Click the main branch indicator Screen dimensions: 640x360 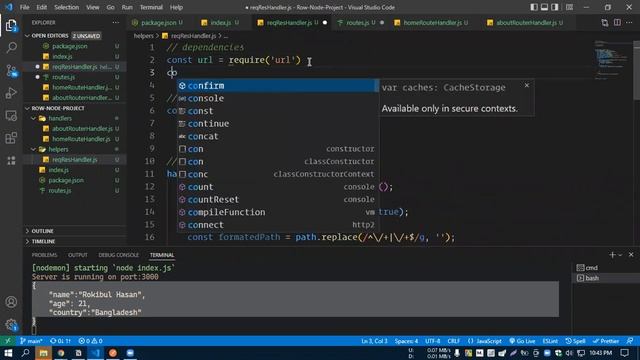pyautogui.click(x=31, y=341)
